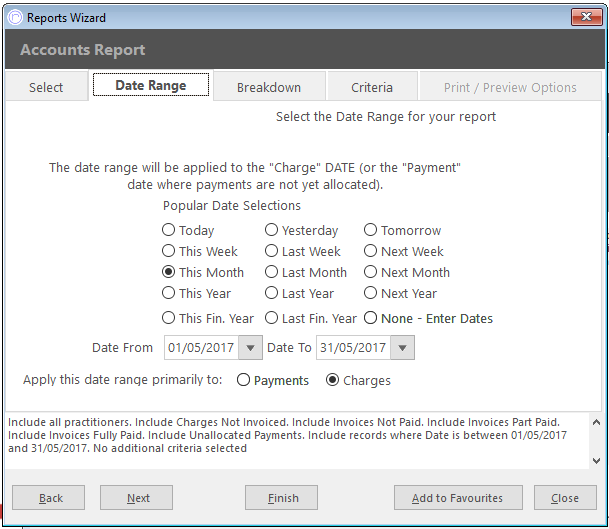Click the Reports Wizard title bar icon
The image size is (609, 529).
point(16,17)
